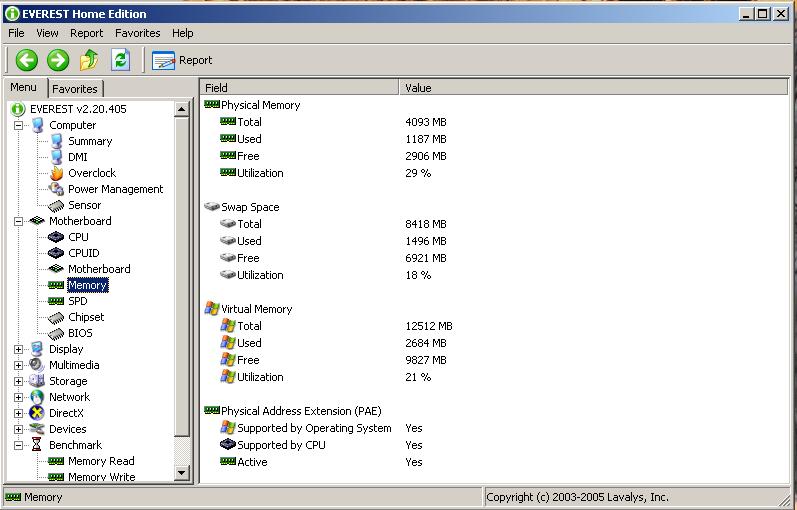The image size is (797, 510).
Task: Click the DirectX yellow X icon
Action: tap(37, 413)
